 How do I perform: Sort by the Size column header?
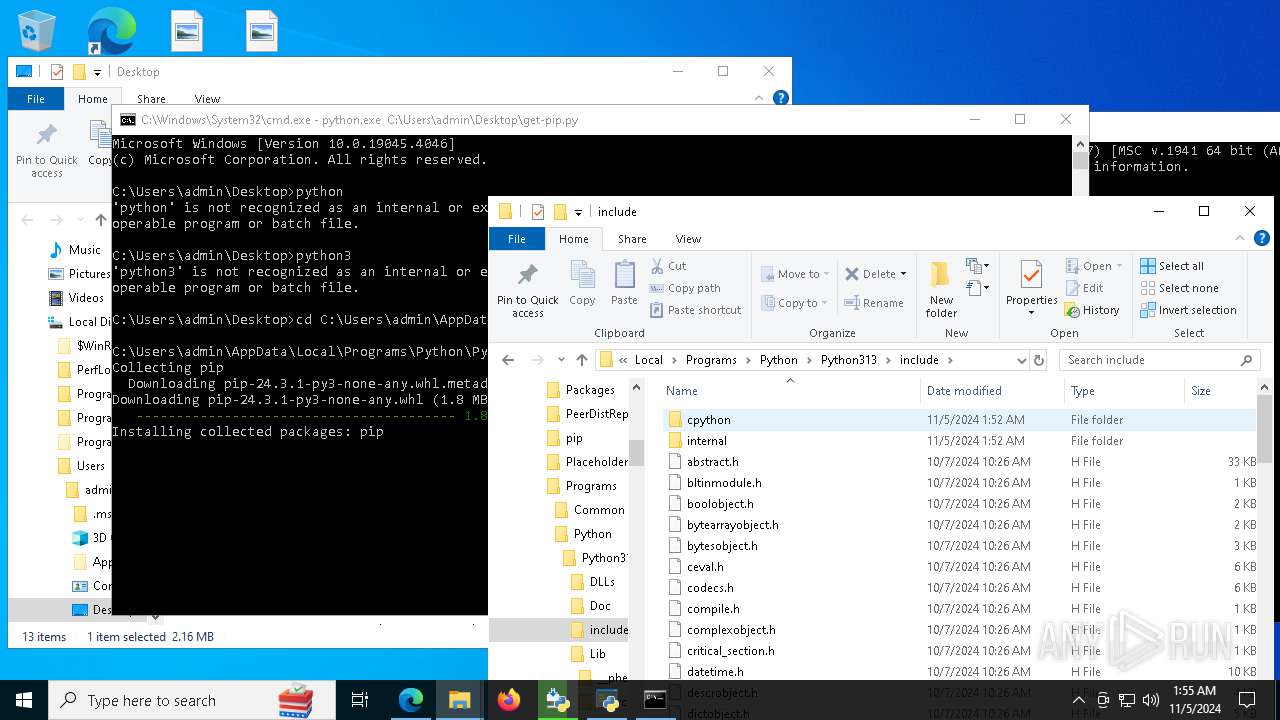pyautogui.click(x=1221, y=391)
